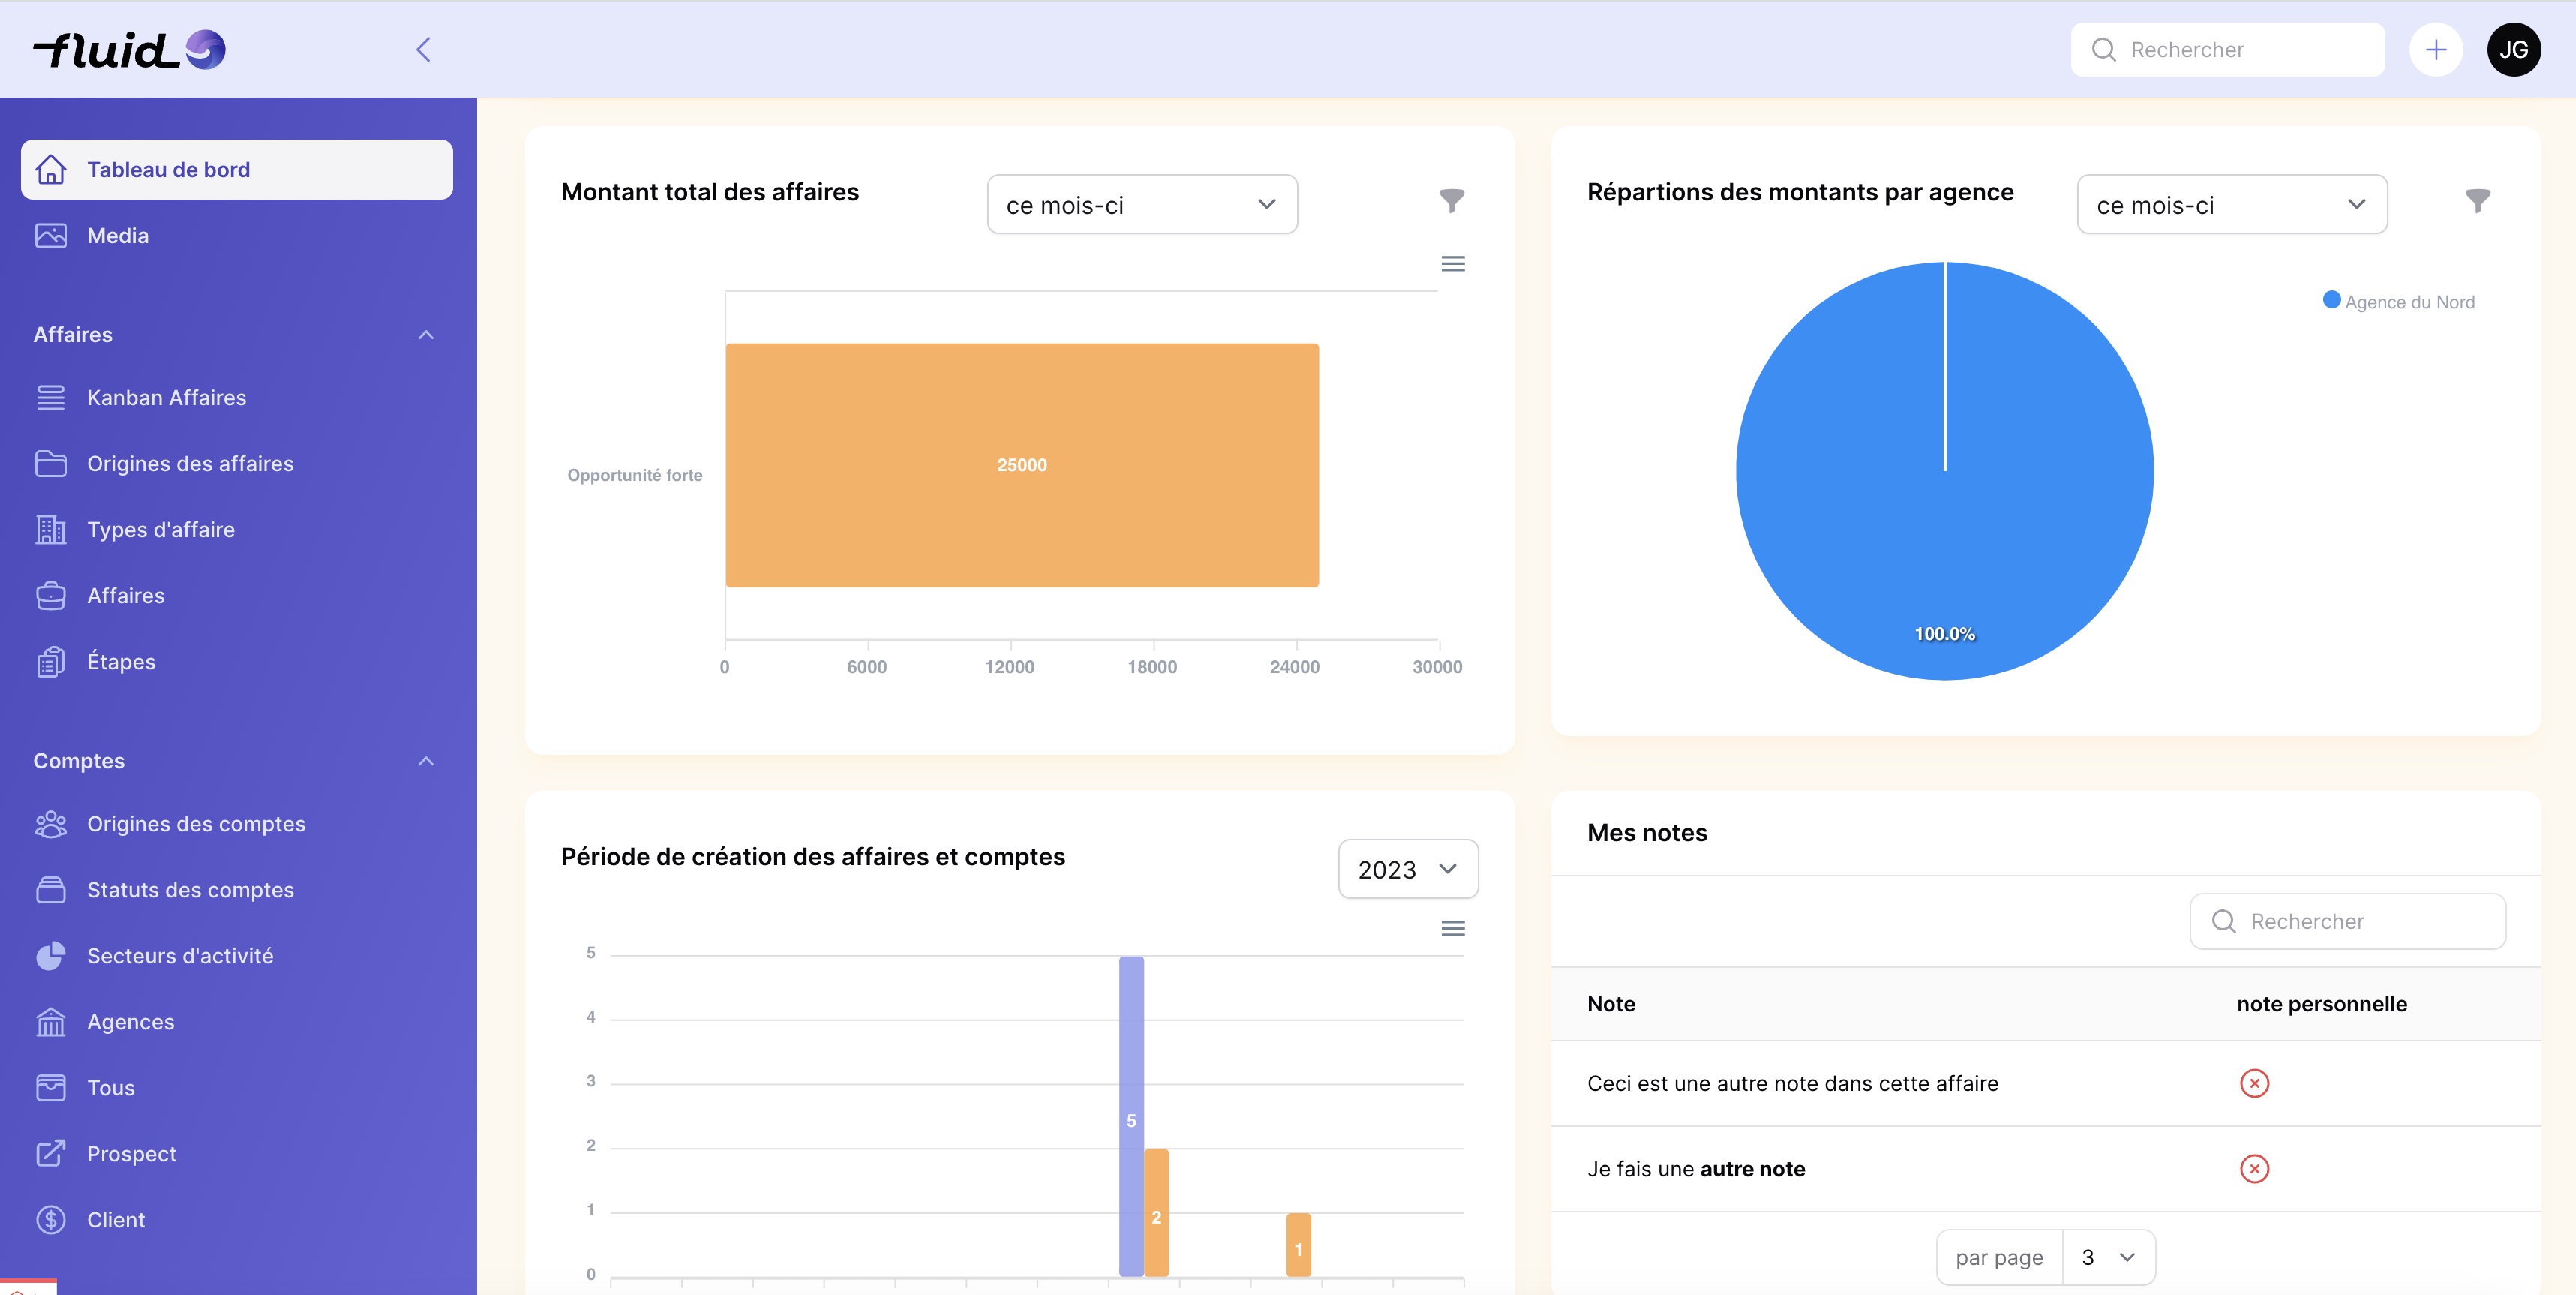This screenshot has height=1295, width=2576.
Task: Go to the Tableau de bord
Action: pyautogui.click(x=168, y=169)
